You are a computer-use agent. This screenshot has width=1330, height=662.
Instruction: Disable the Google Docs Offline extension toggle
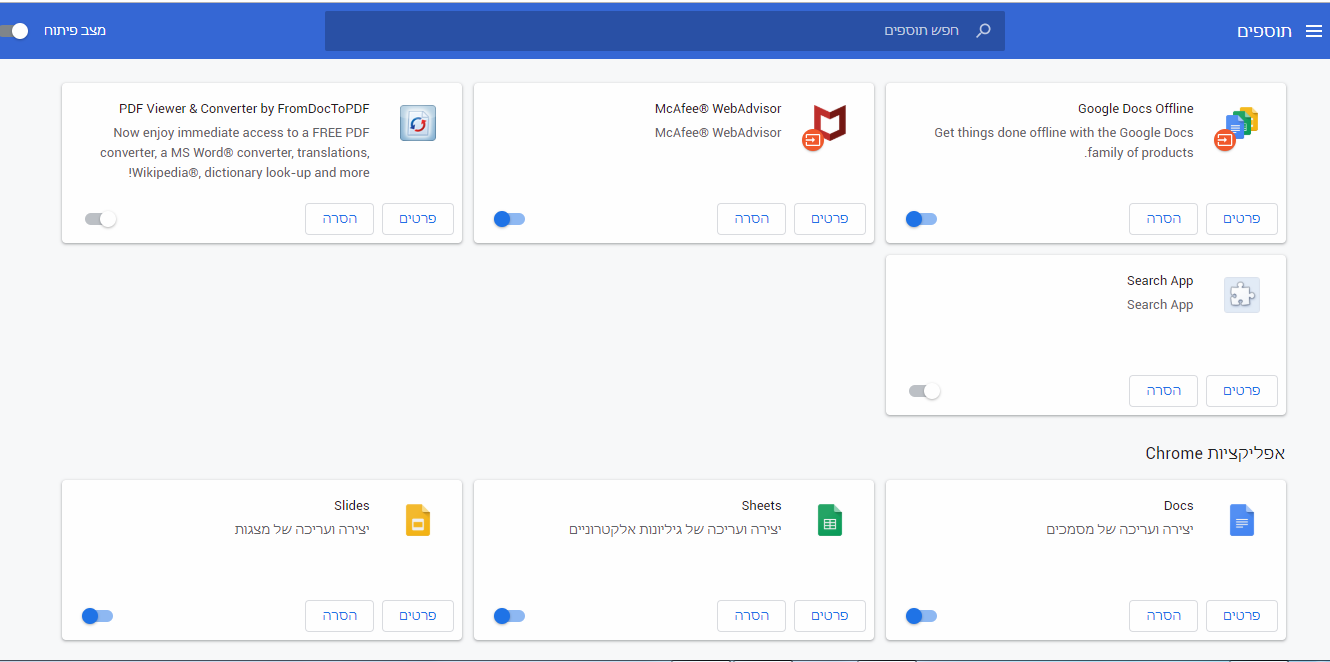[x=921, y=219]
